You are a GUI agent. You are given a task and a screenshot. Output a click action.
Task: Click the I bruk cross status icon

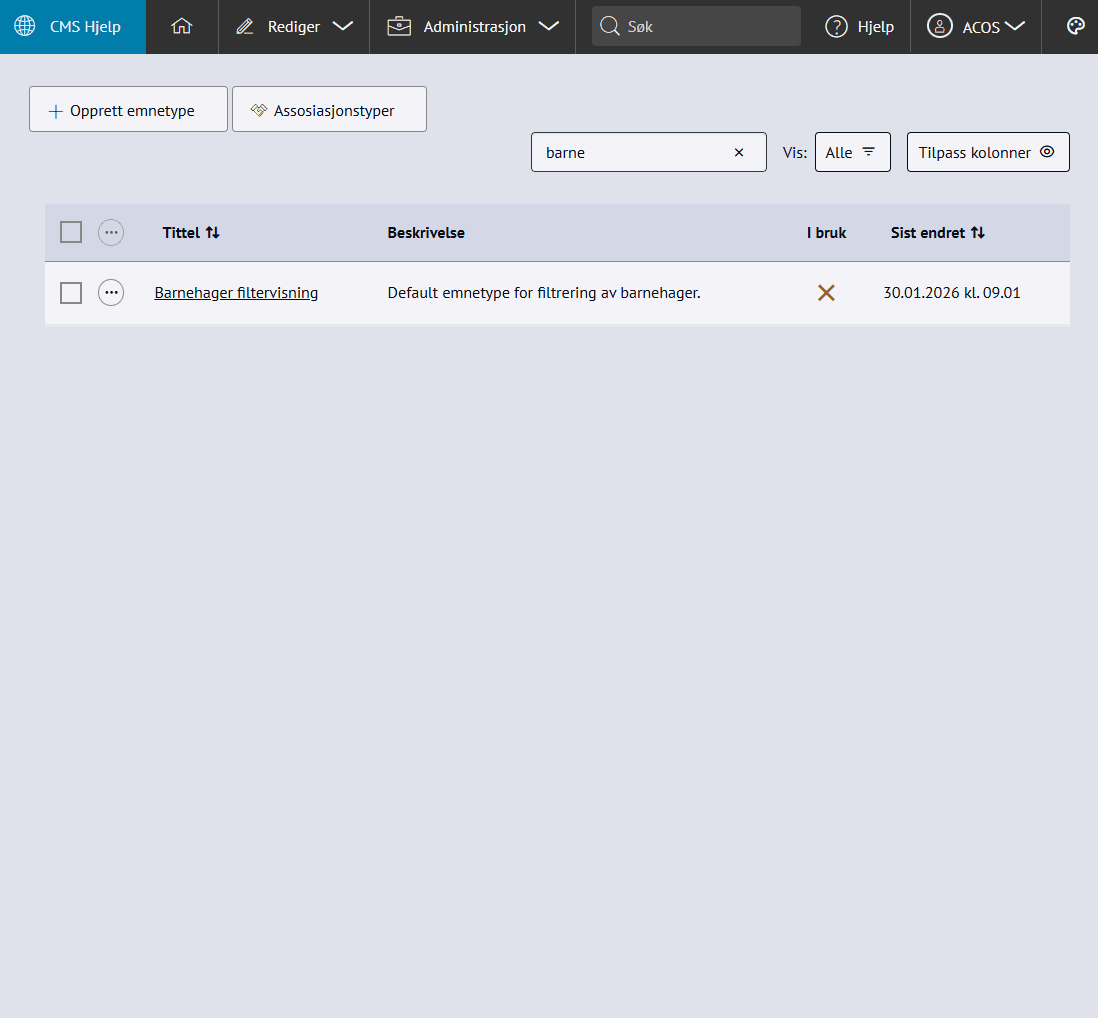[x=826, y=293]
